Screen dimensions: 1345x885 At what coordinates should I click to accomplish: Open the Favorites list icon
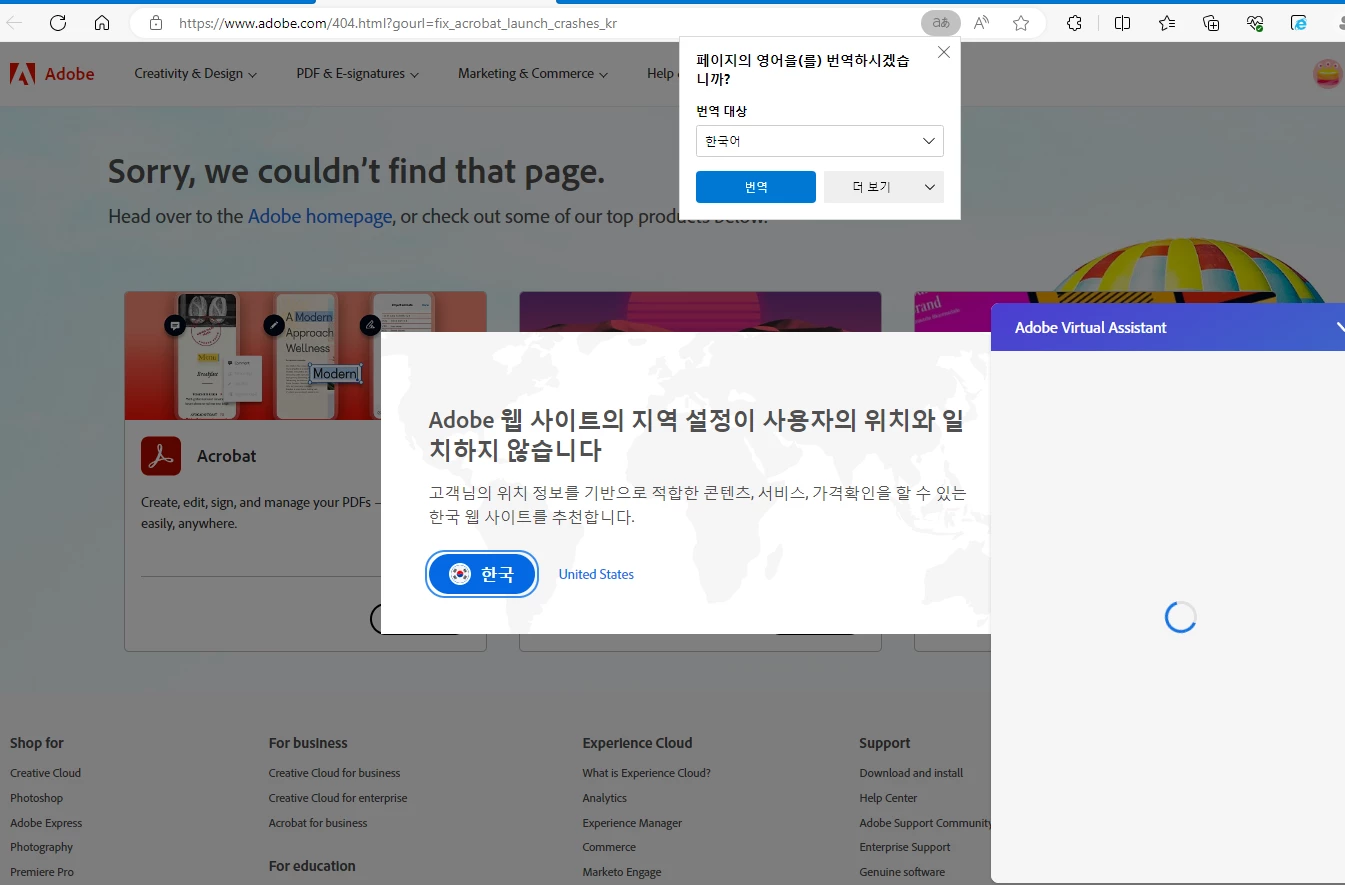point(1167,23)
